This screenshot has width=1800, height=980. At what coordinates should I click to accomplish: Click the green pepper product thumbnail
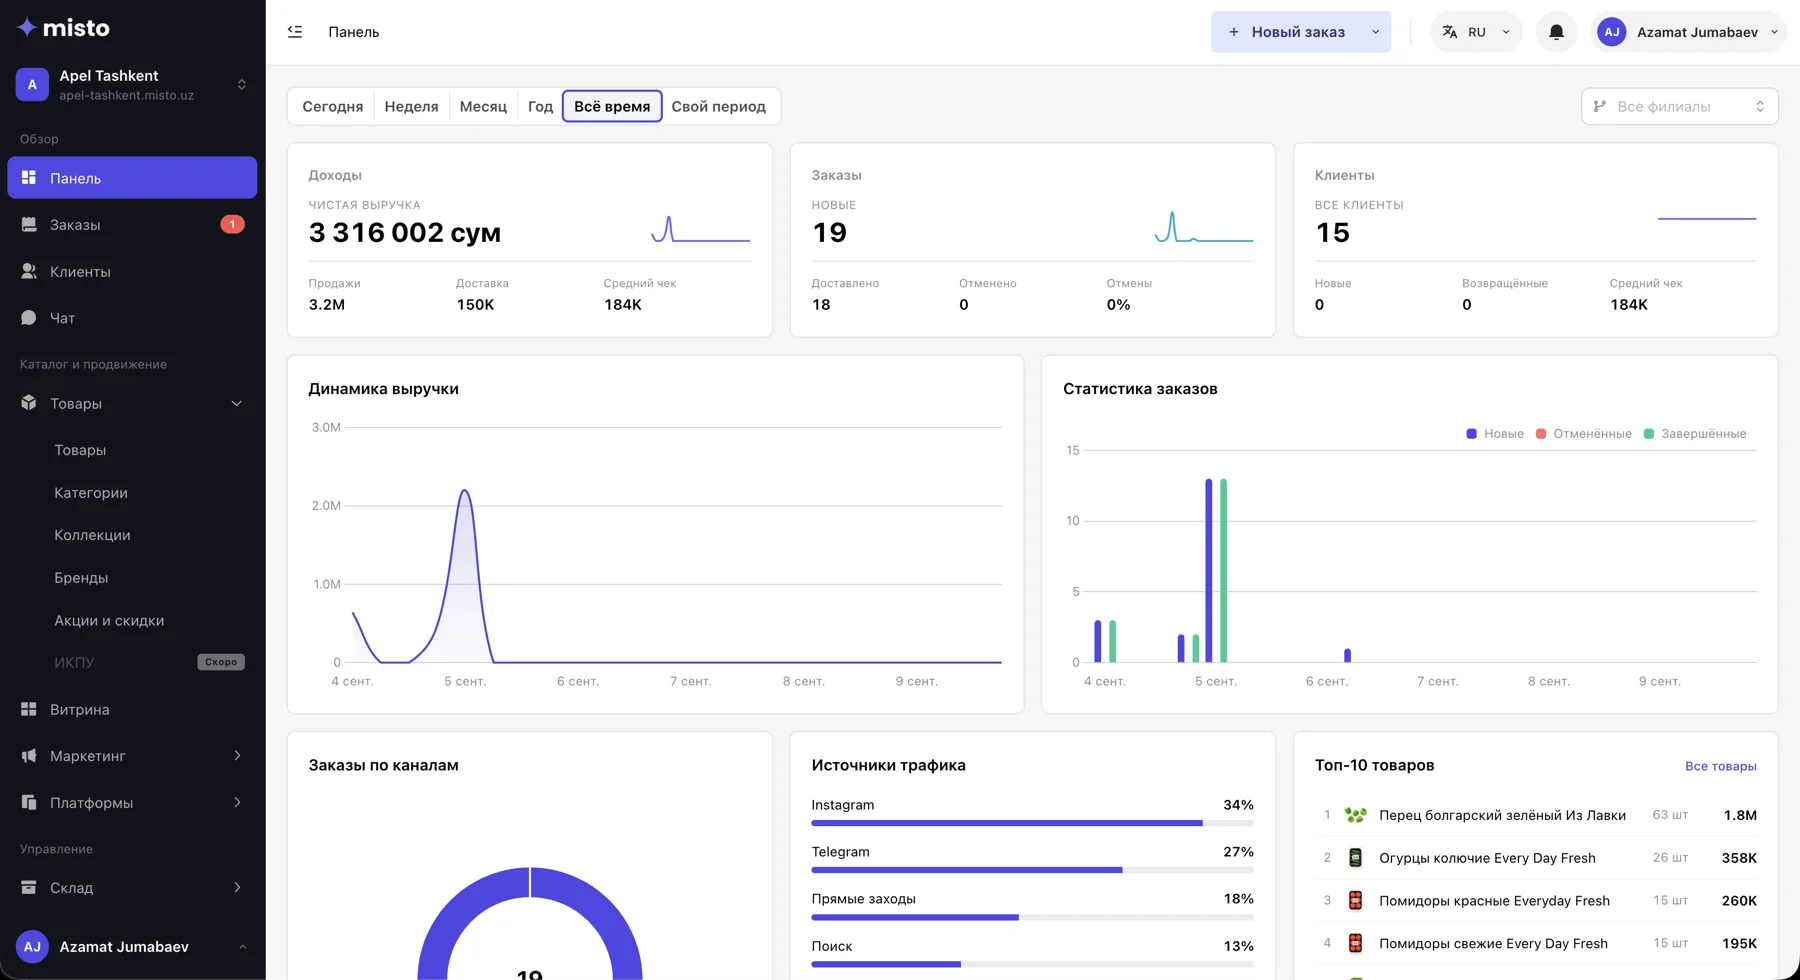point(1355,815)
